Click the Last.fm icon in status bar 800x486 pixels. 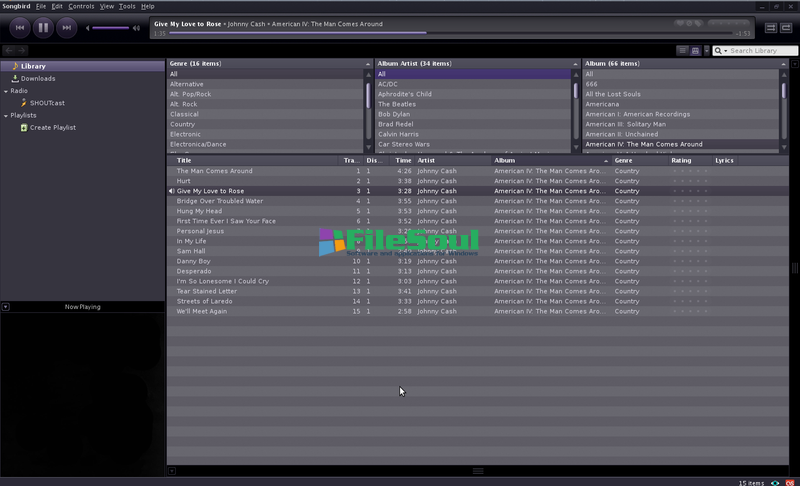pyautogui.click(x=789, y=482)
